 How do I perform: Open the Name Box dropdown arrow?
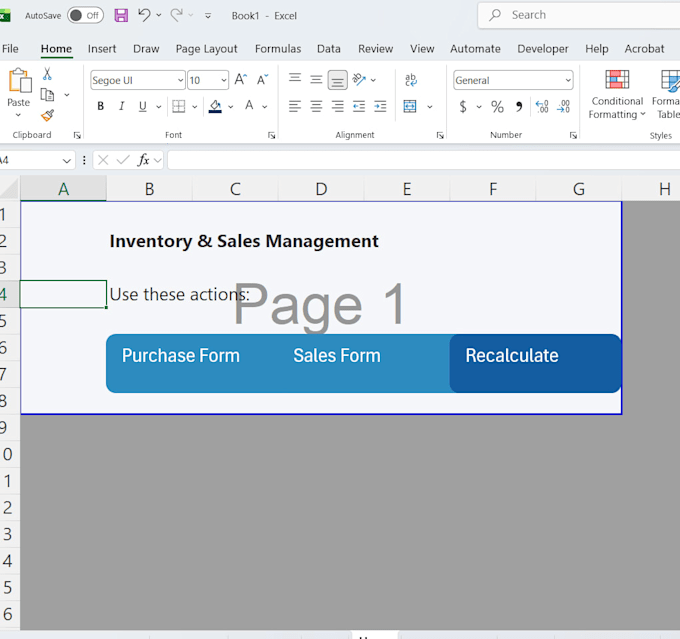click(66, 161)
